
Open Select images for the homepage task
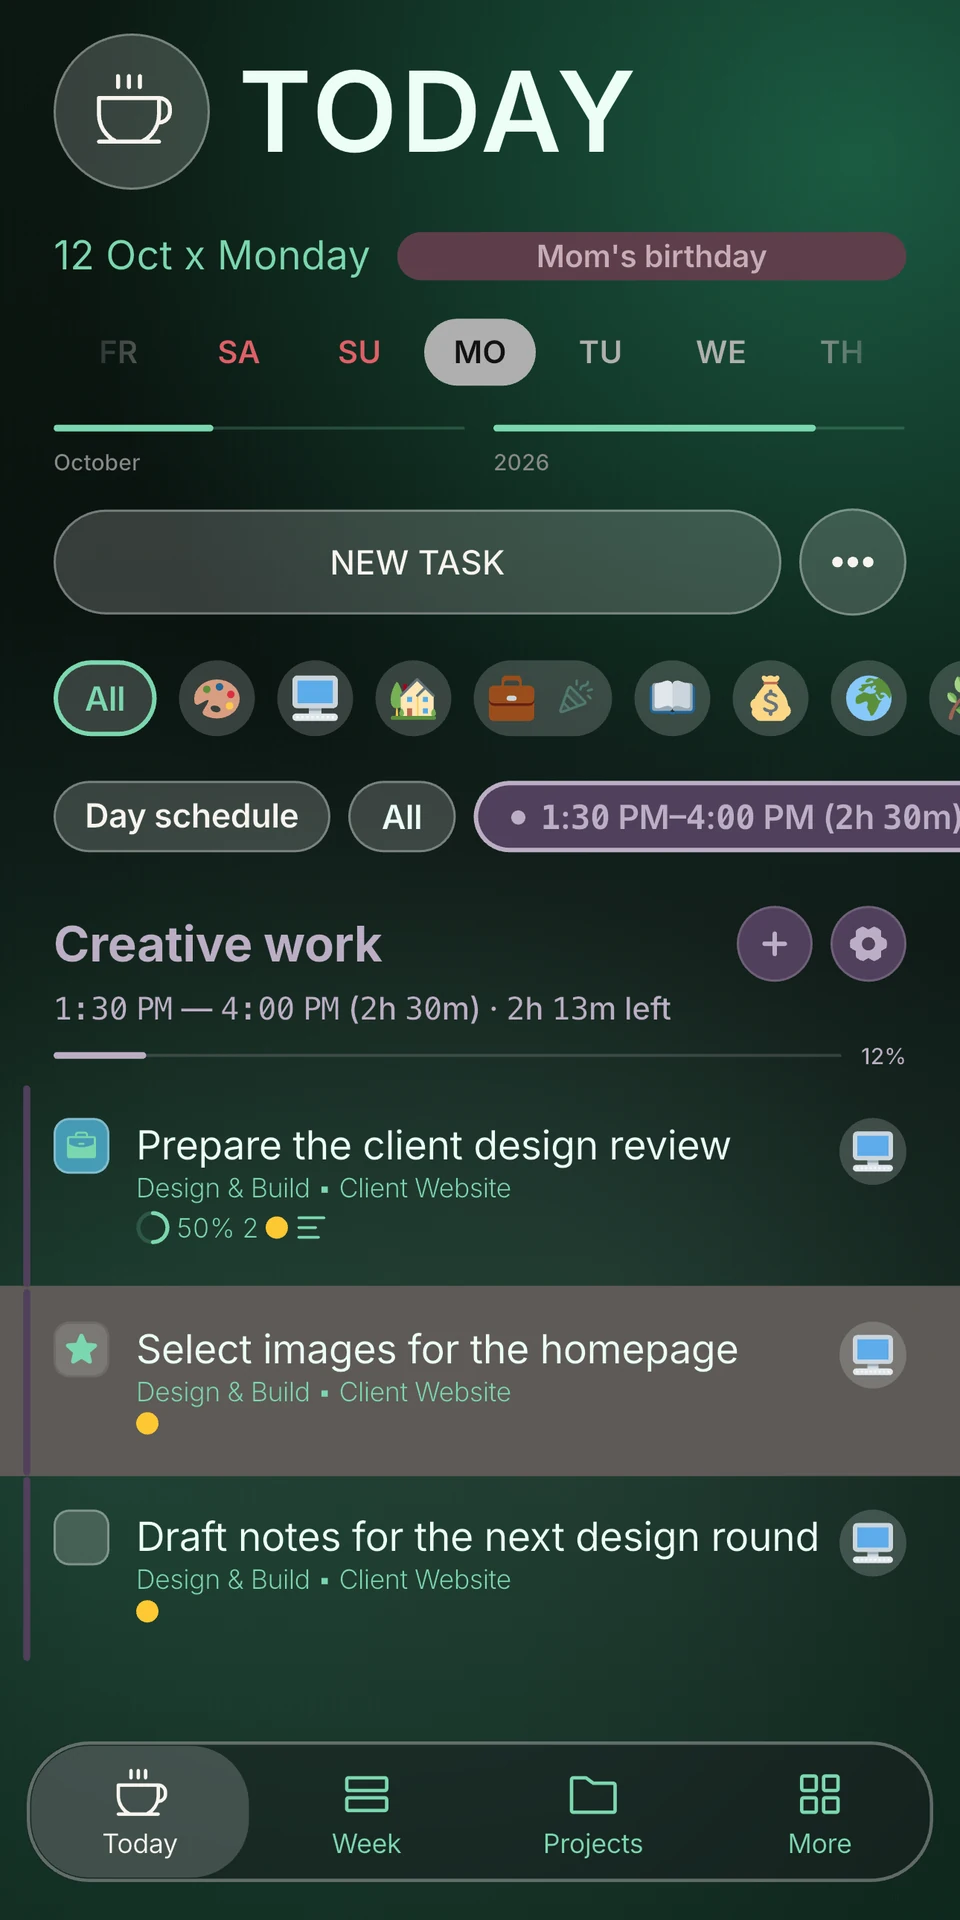[437, 1350]
